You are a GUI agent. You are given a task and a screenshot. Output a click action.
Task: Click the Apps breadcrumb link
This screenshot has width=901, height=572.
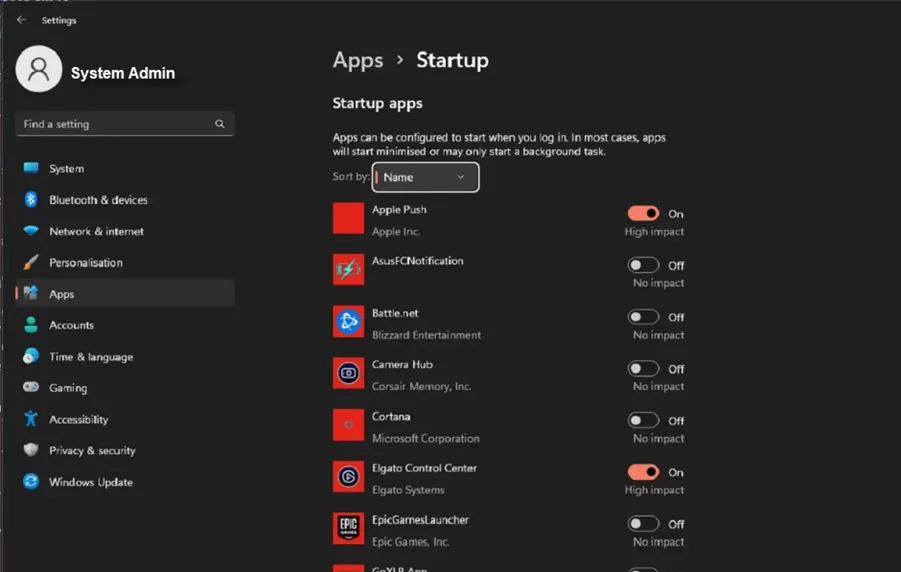point(357,60)
